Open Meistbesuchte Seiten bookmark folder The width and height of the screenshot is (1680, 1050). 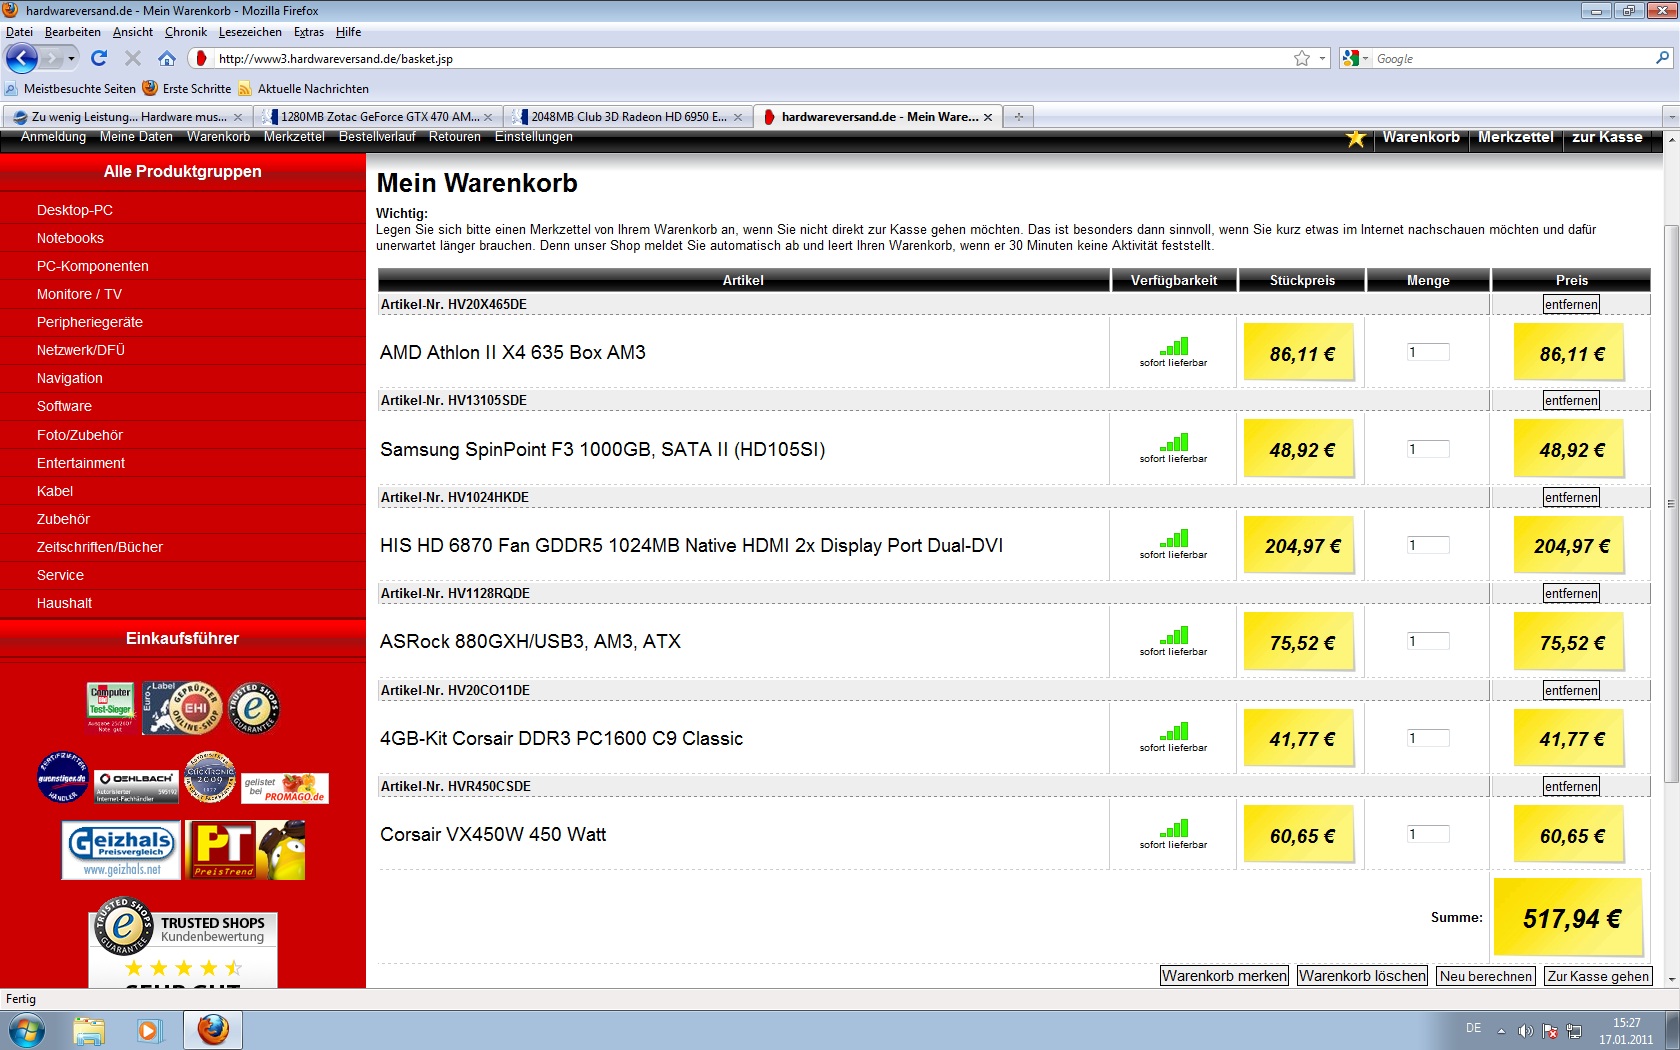coord(70,89)
